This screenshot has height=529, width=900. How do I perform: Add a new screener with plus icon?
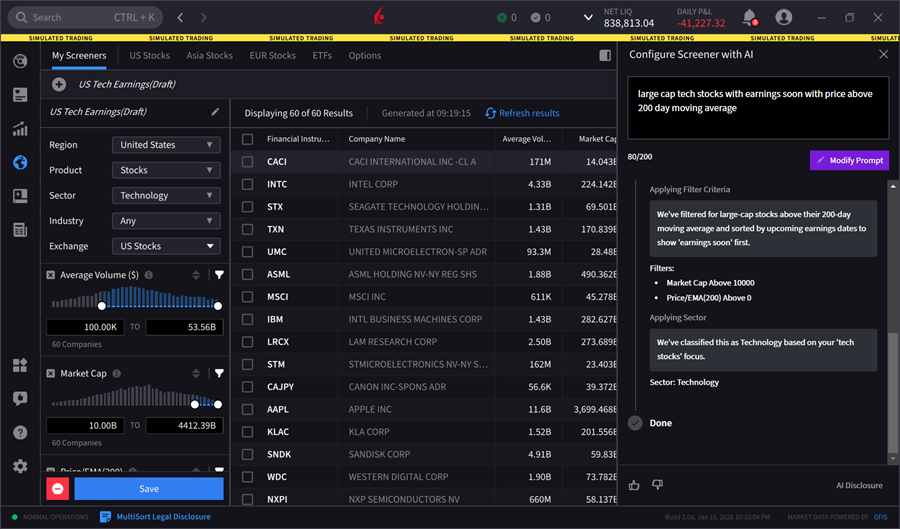coord(59,85)
